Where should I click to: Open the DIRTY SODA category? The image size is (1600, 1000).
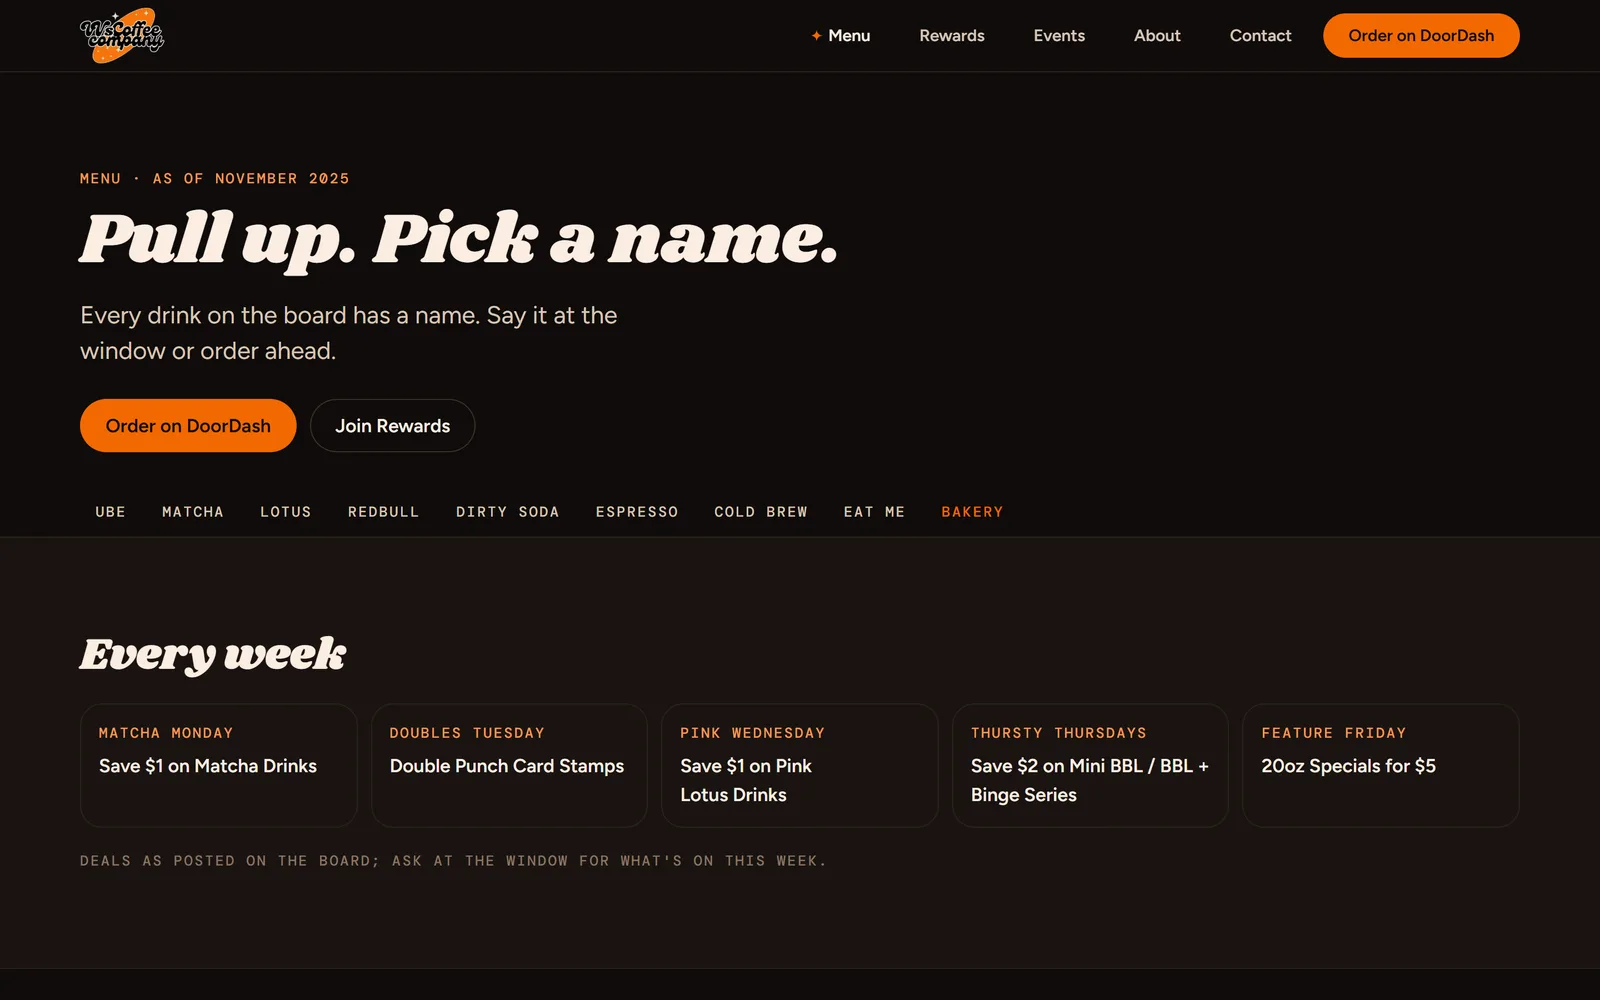pyautogui.click(x=508, y=512)
